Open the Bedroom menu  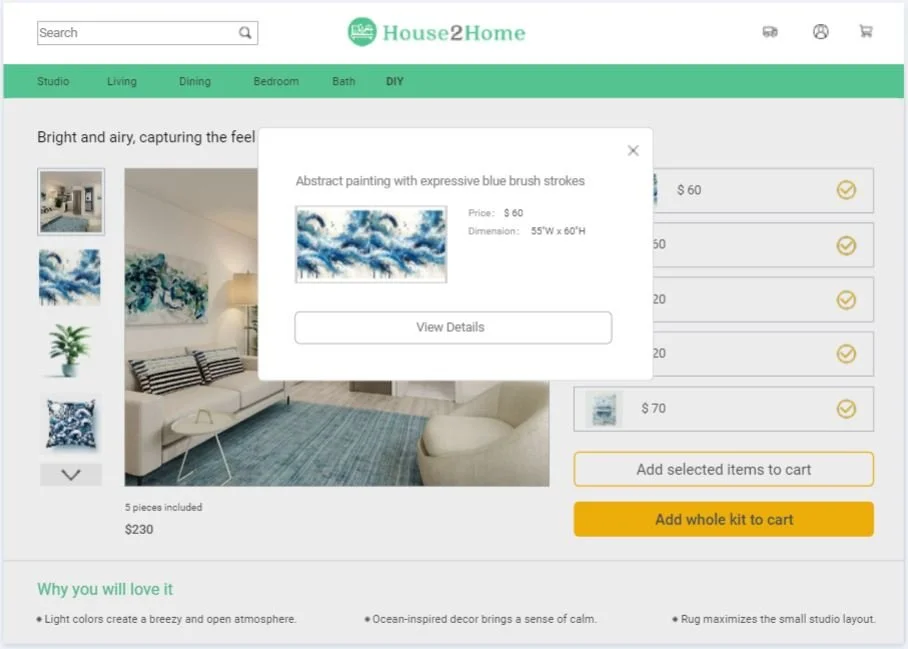pos(276,82)
